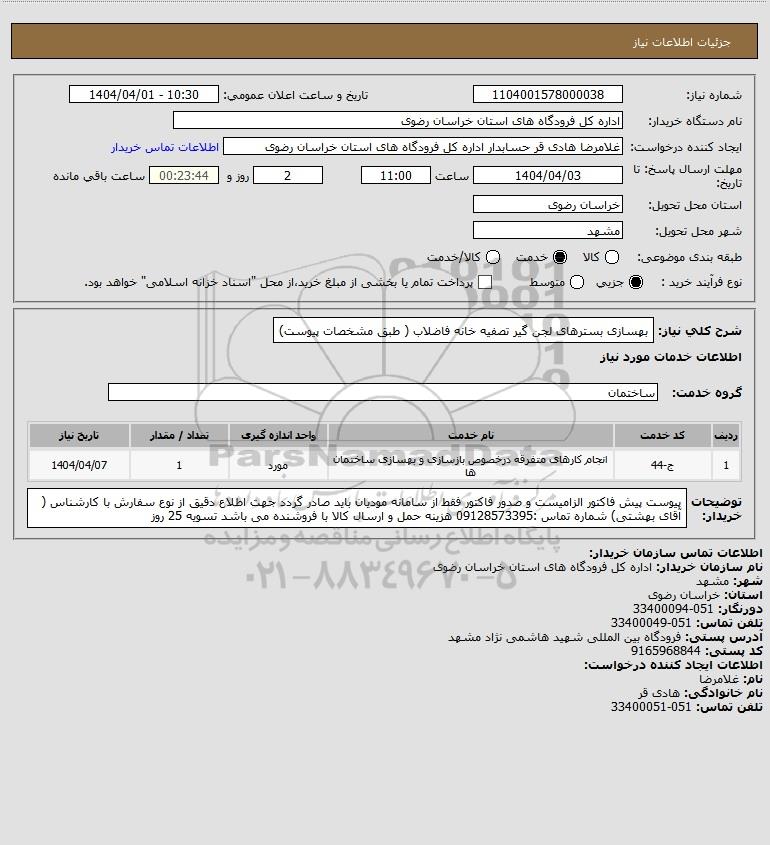Select the خدمت radio button

pyautogui.click(x=560, y=257)
